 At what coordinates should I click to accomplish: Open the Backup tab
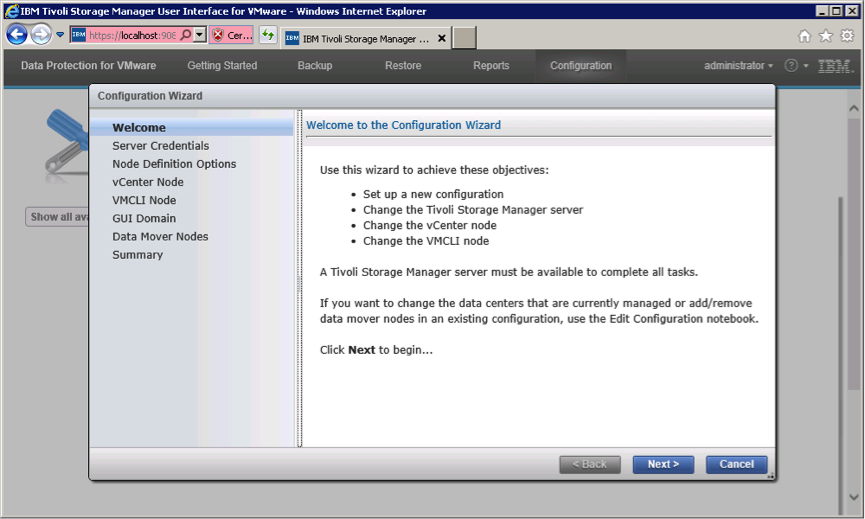pyautogui.click(x=315, y=66)
